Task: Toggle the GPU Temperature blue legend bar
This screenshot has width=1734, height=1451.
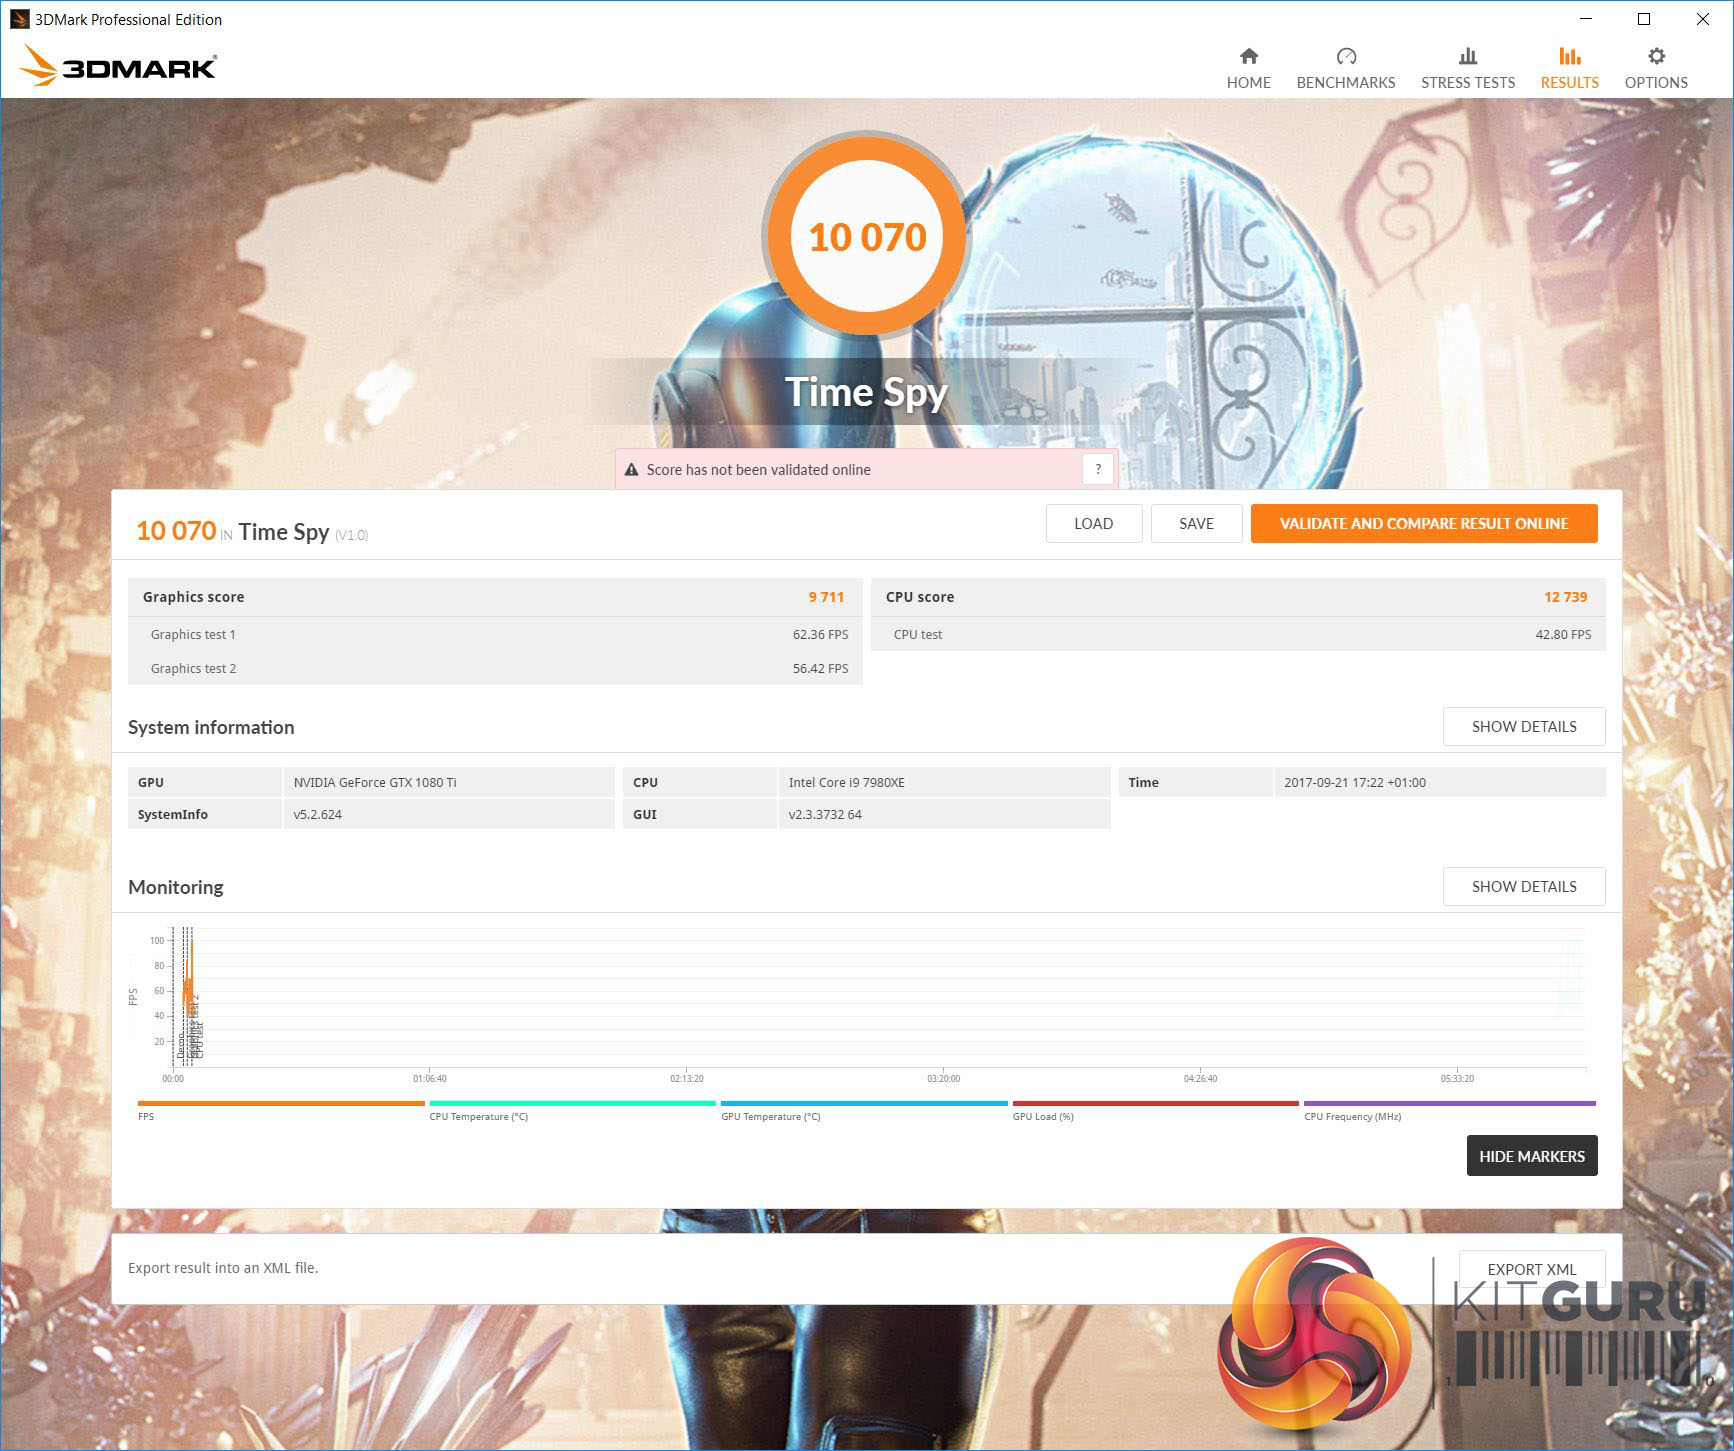Action: point(864,1104)
